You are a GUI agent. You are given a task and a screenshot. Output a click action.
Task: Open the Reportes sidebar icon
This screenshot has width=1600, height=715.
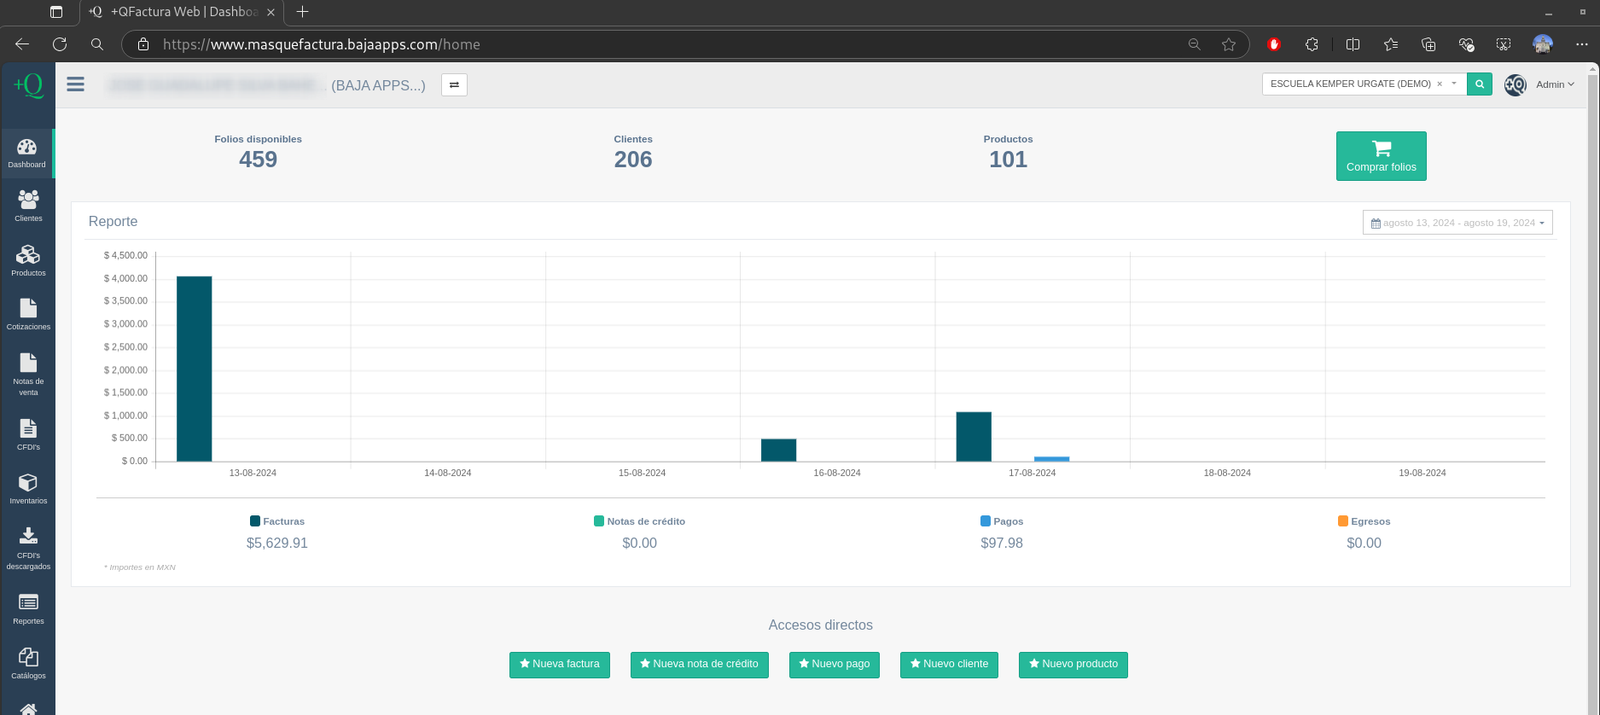[28, 608]
